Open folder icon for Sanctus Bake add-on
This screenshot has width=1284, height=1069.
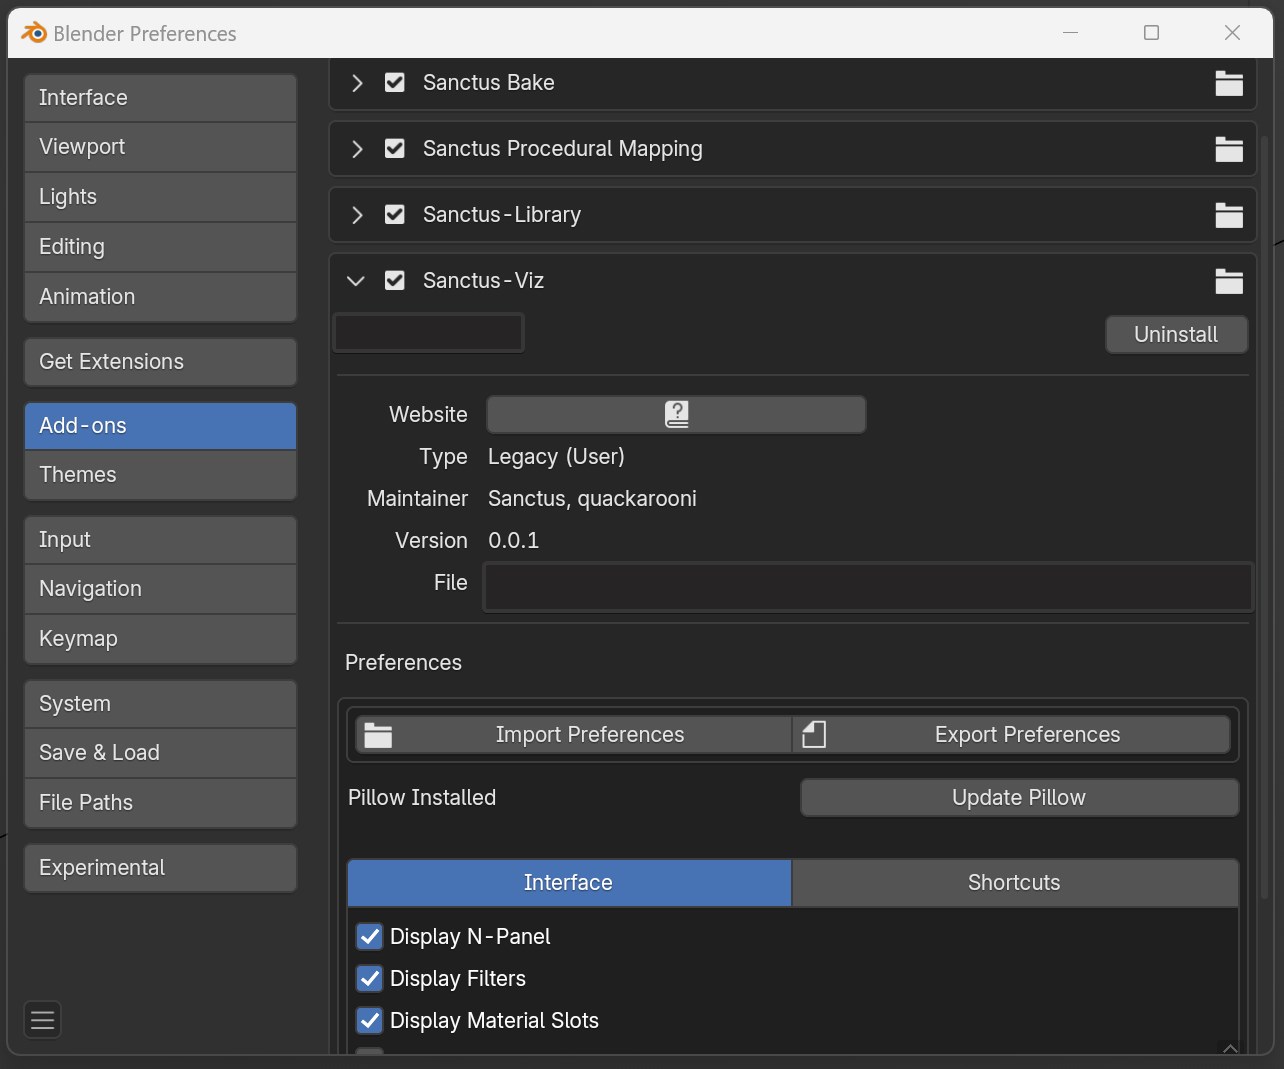click(x=1228, y=83)
